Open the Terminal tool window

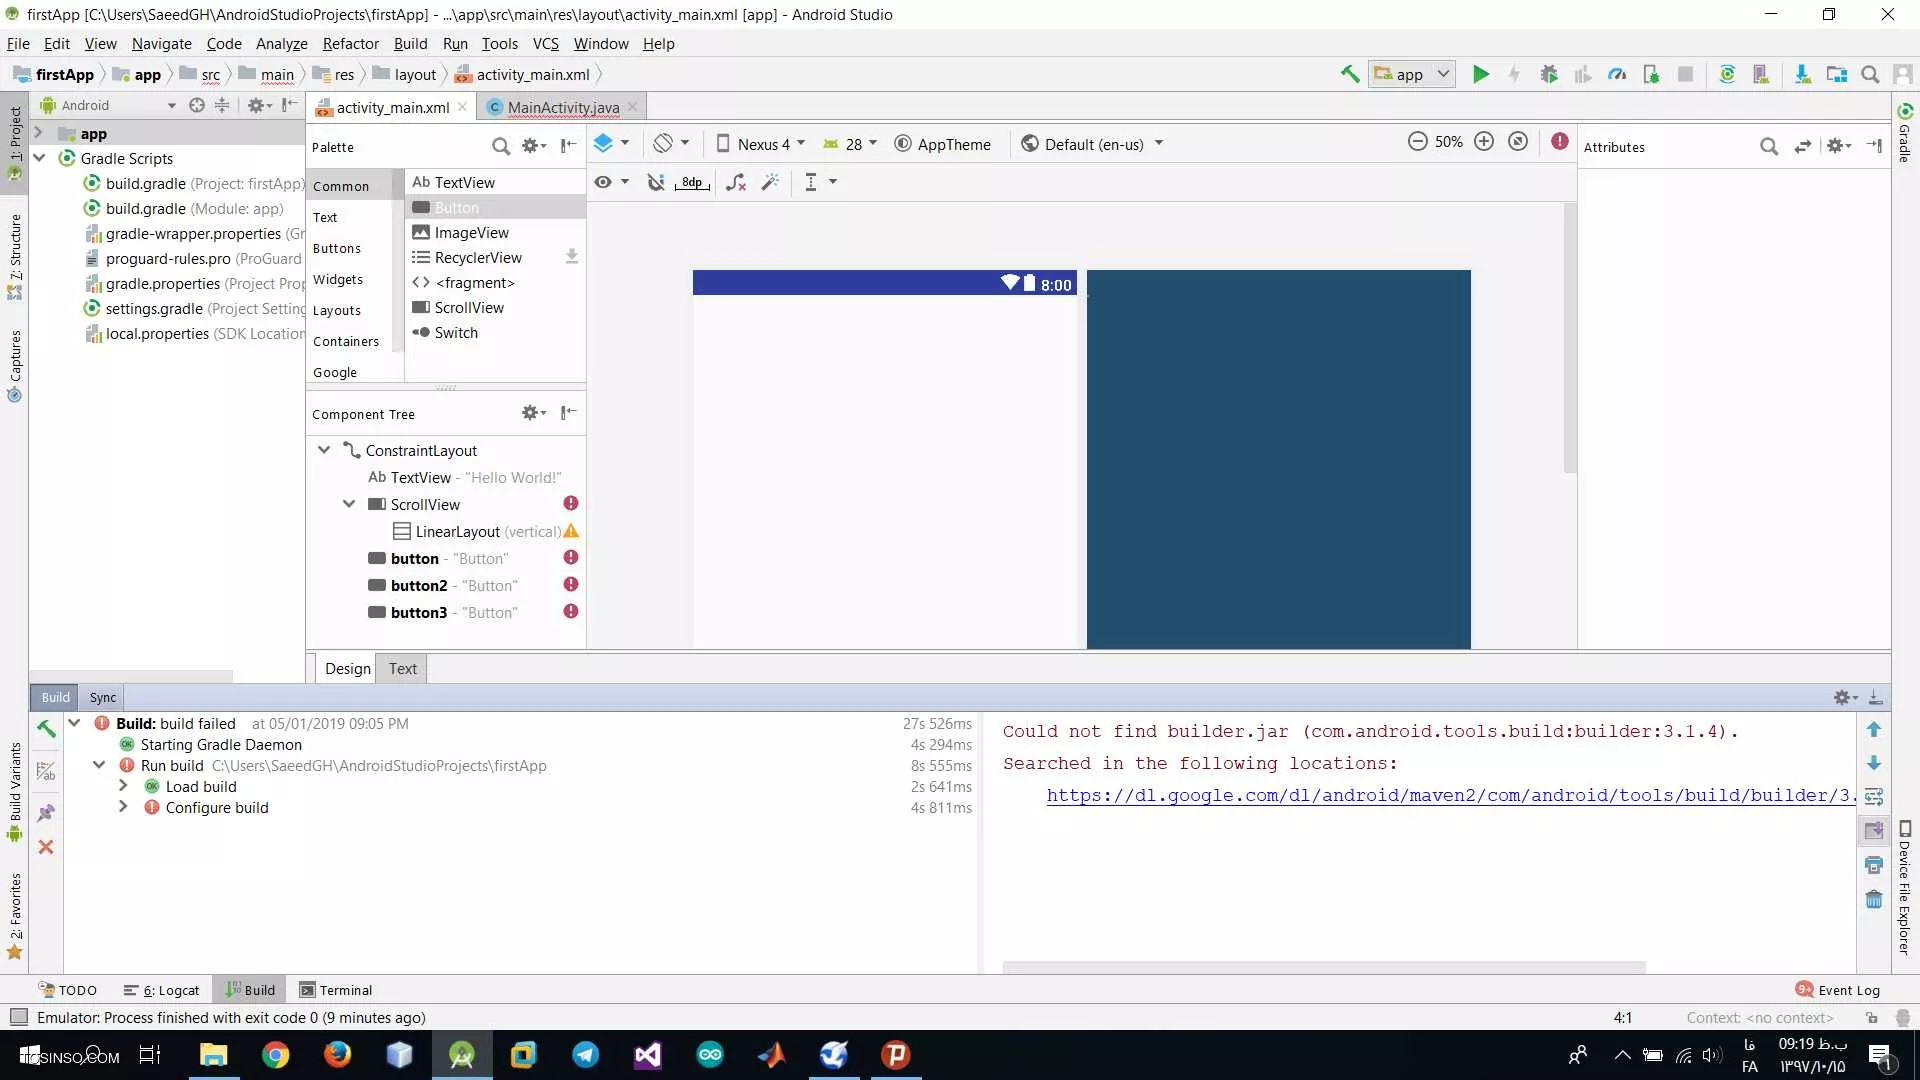336,990
